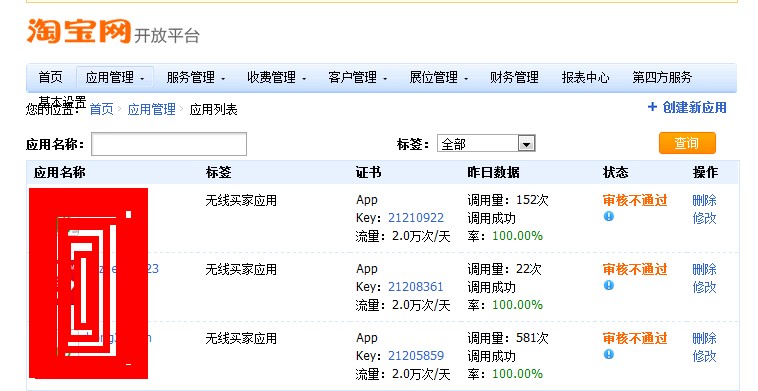Viewport: 758px width, 391px height.
Task: Click the 基本设置 submenu item
Action: click(62, 101)
